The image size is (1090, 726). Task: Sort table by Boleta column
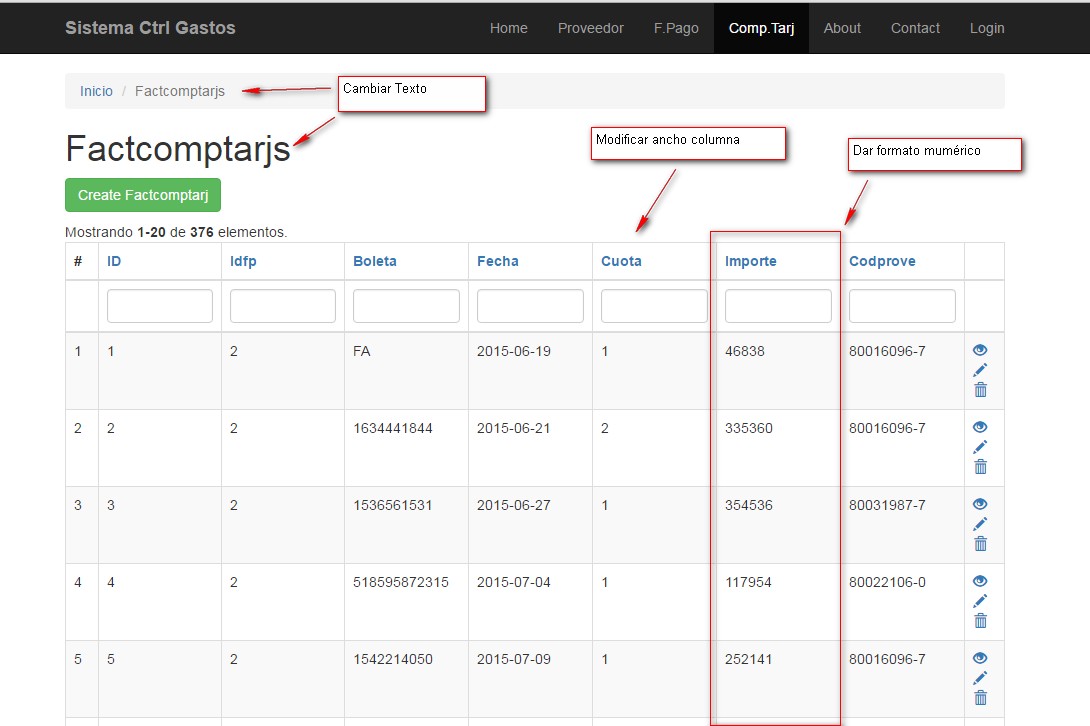(x=375, y=261)
